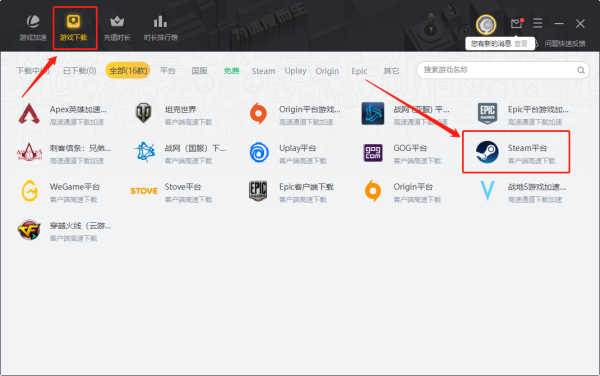Viewport: 600px width, 376px height.
Task: Select the 国服 filter tab
Action: [x=199, y=71]
